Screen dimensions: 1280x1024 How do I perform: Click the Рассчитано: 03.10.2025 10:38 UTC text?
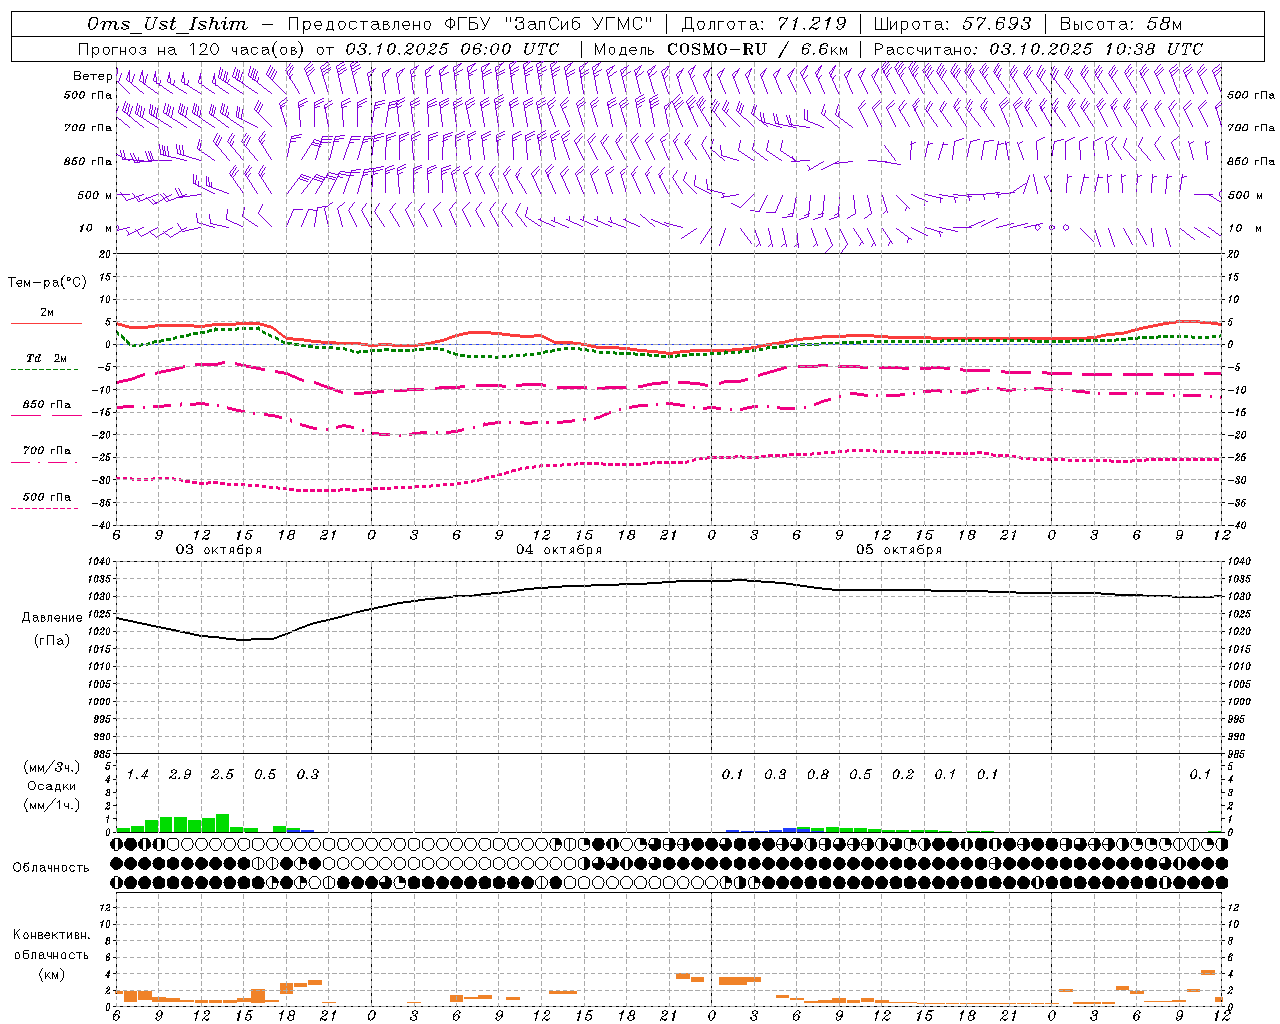coord(1038,49)
